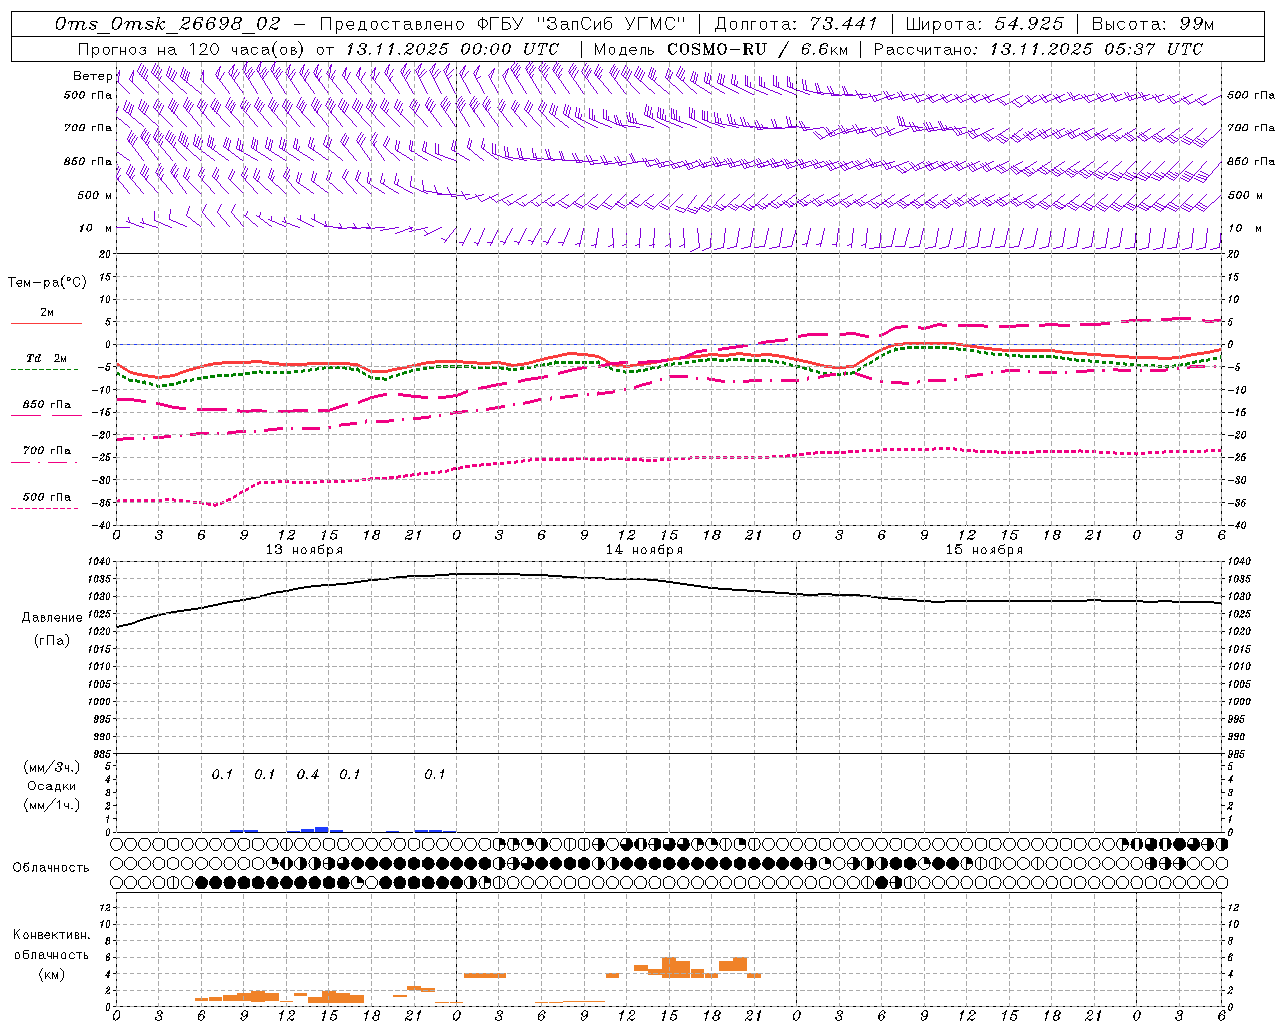Screen dimensions: 1280x1024
Task: Click the (км) unit label for convective cloud
Action: [x=51, y=974]
